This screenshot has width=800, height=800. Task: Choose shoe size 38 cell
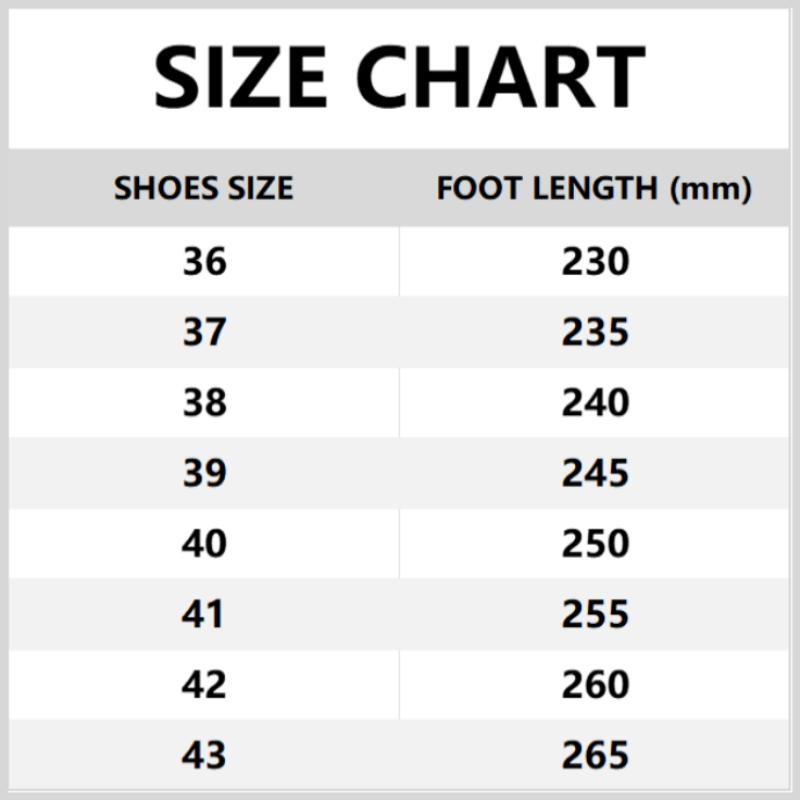[204, 403]
